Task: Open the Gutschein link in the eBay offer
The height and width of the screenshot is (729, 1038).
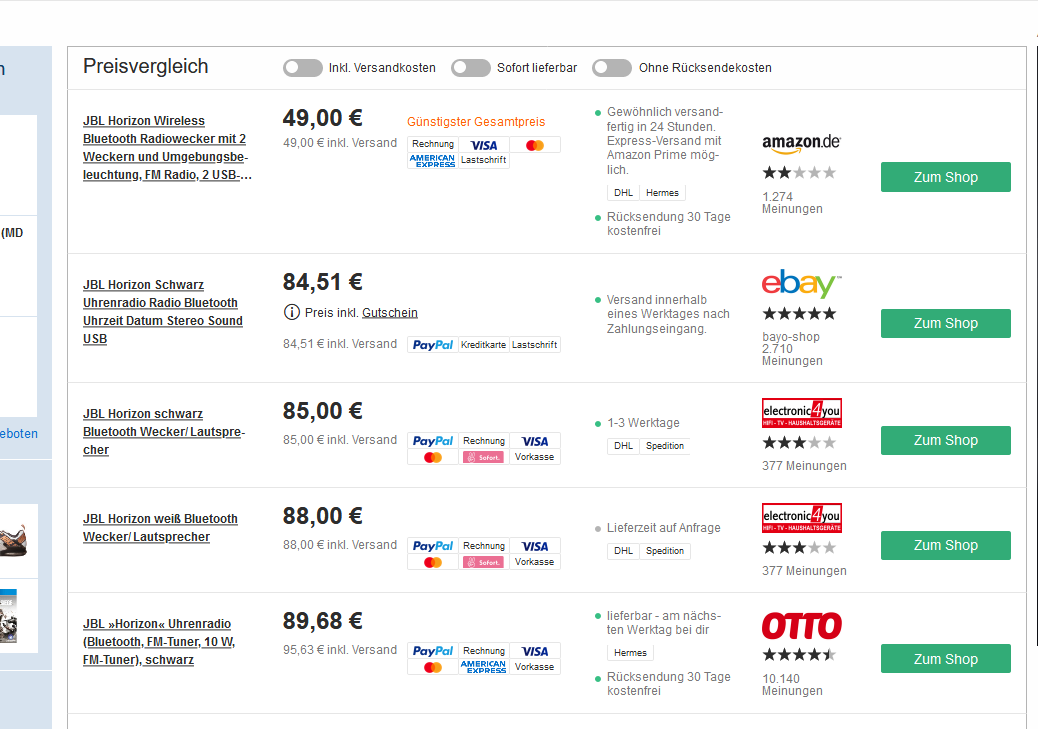Action: (x=390, y=313)
